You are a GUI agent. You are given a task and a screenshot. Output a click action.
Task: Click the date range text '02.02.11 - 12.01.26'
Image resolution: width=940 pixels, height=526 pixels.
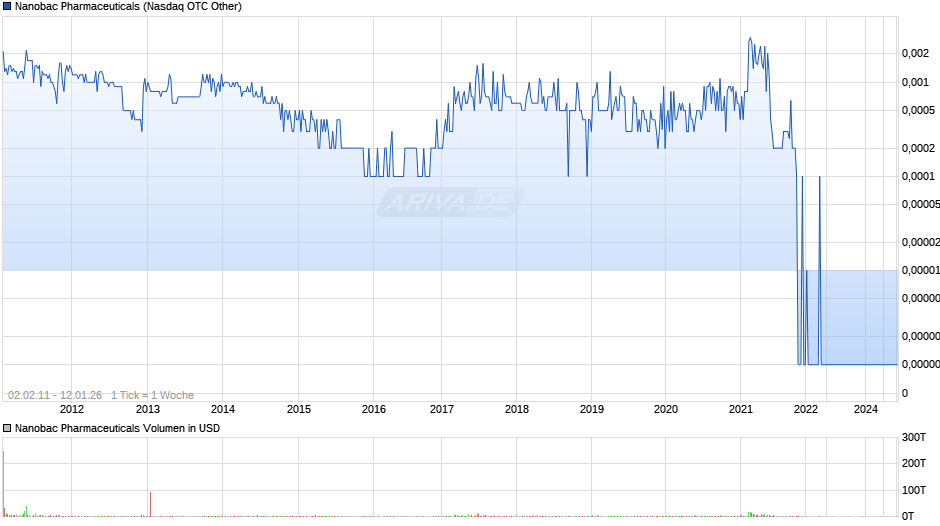pyautogui.click(x=55, y=395)
